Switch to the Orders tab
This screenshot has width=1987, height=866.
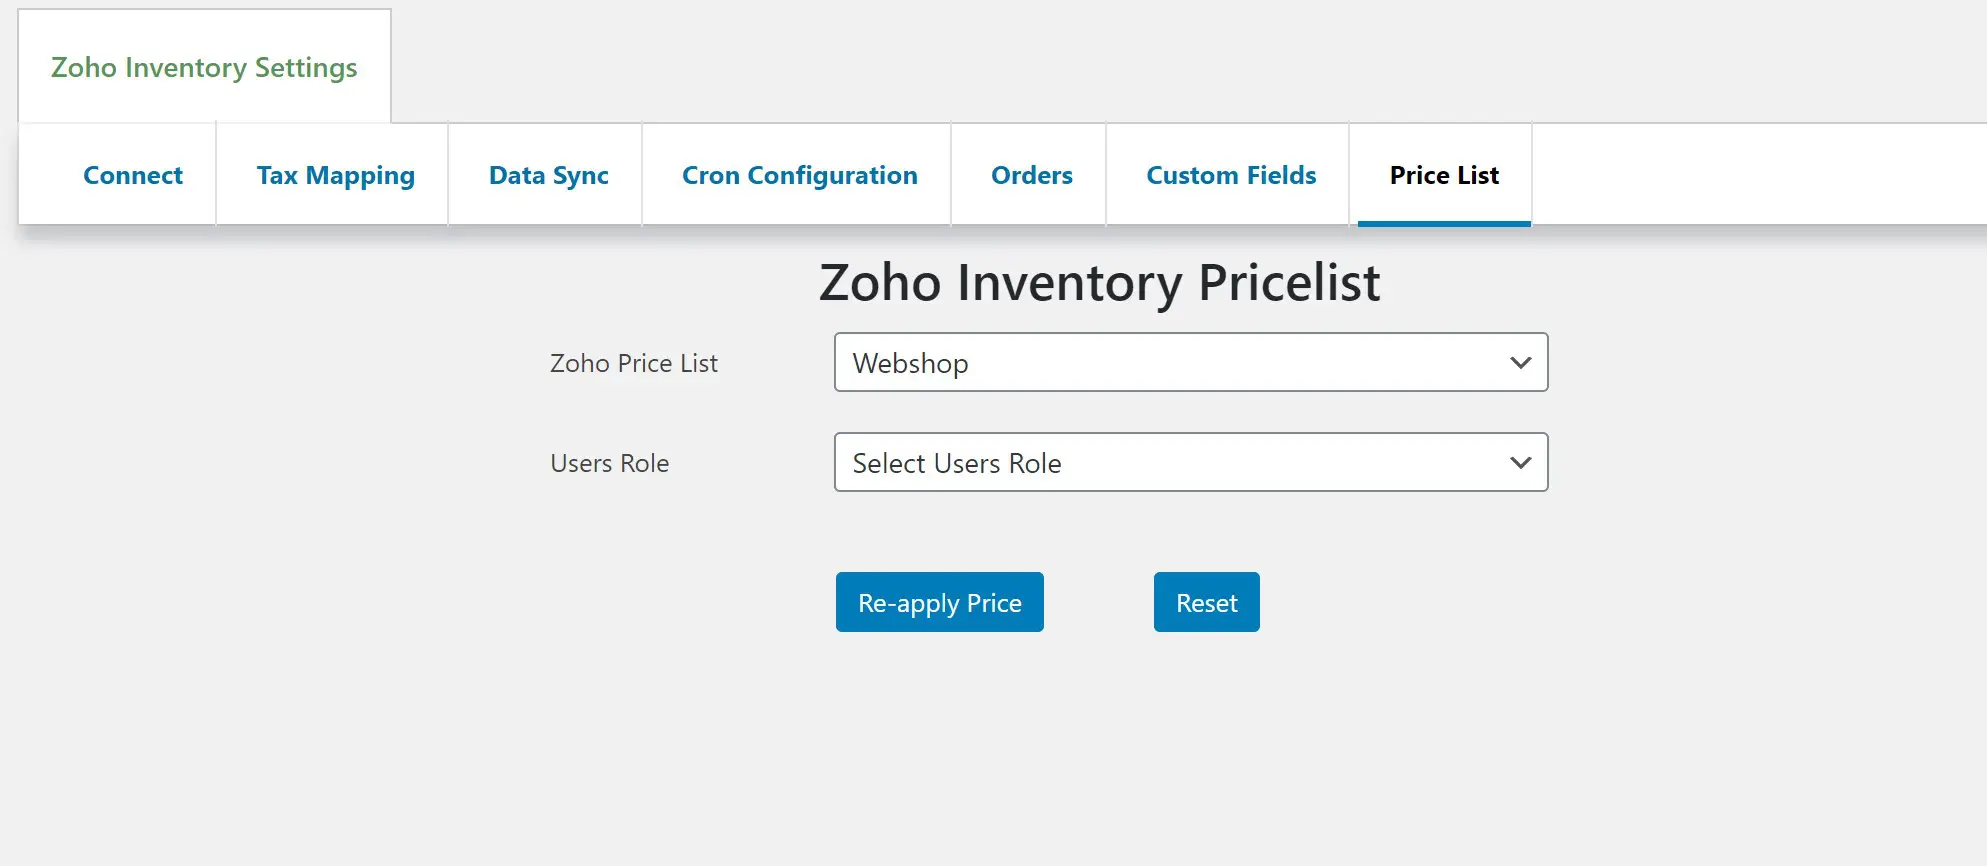1032,175
